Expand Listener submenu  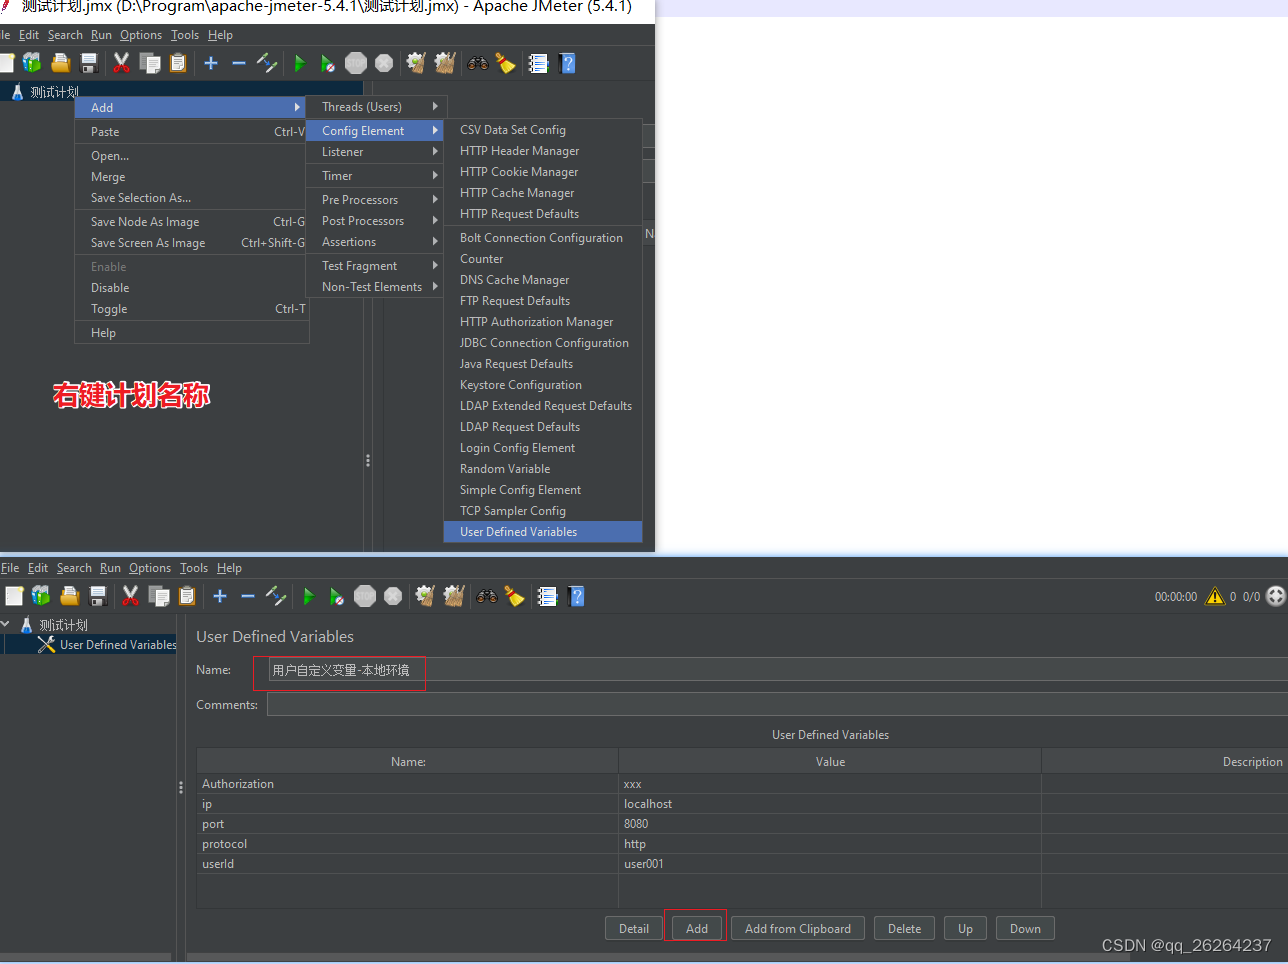click(x=376, y=152)
